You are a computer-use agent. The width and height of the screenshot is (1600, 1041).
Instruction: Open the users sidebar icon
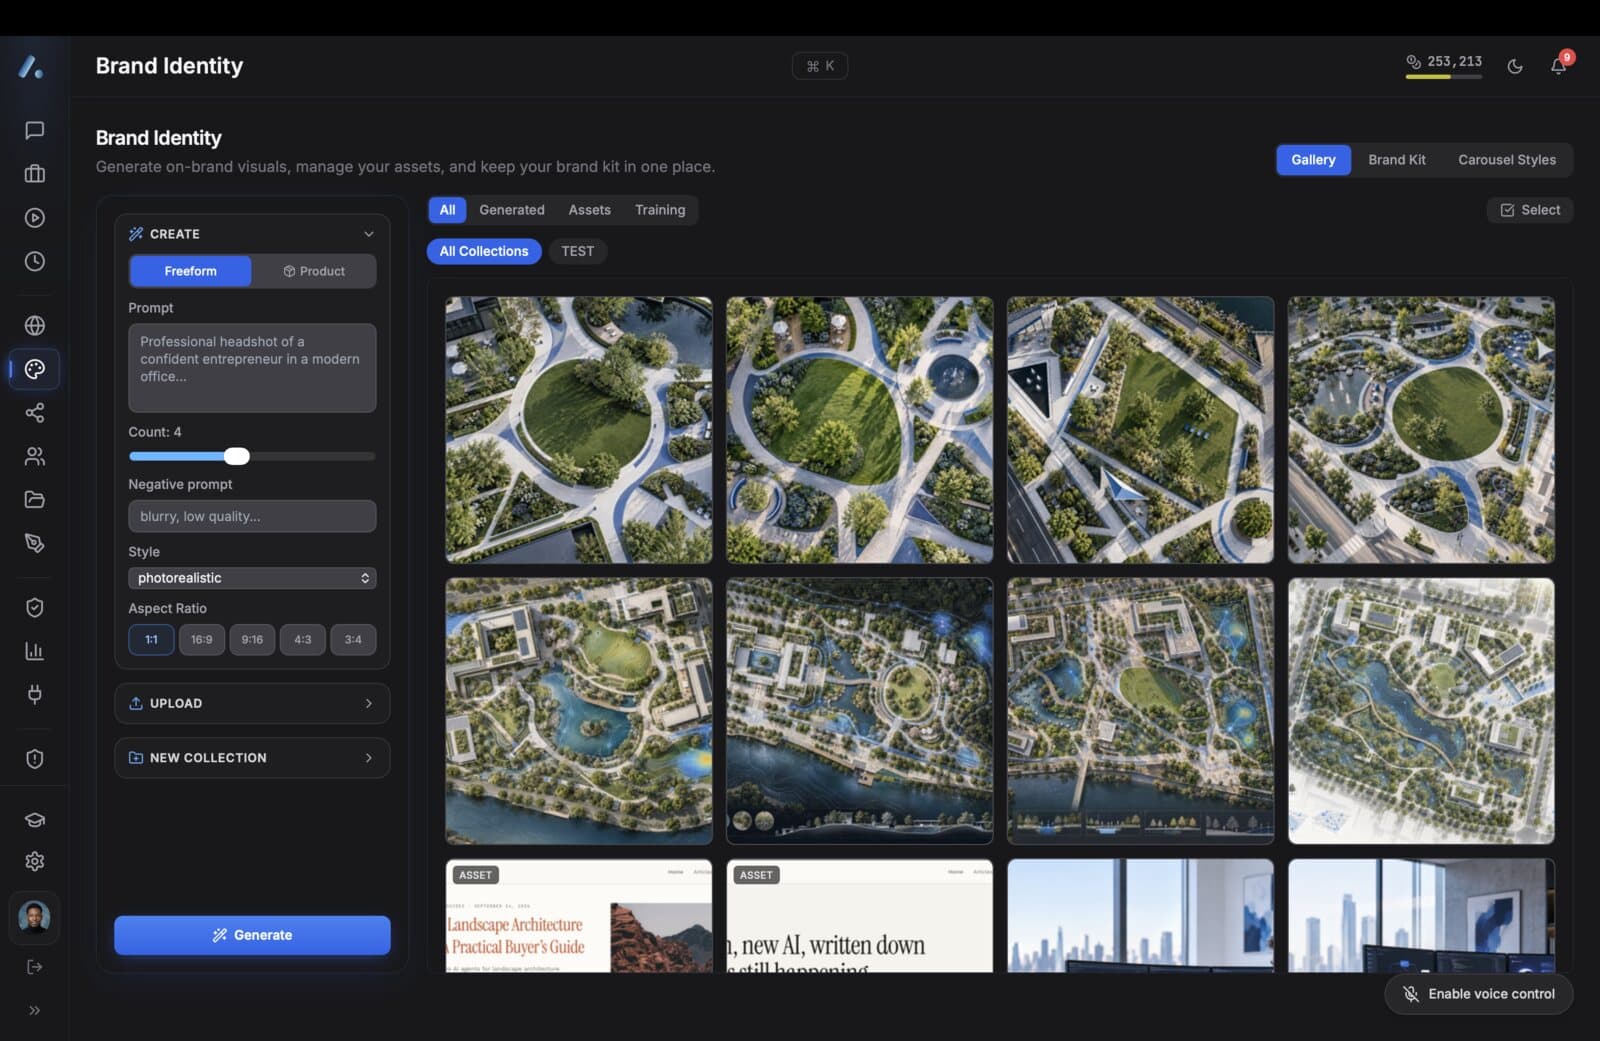pos(34,456)
